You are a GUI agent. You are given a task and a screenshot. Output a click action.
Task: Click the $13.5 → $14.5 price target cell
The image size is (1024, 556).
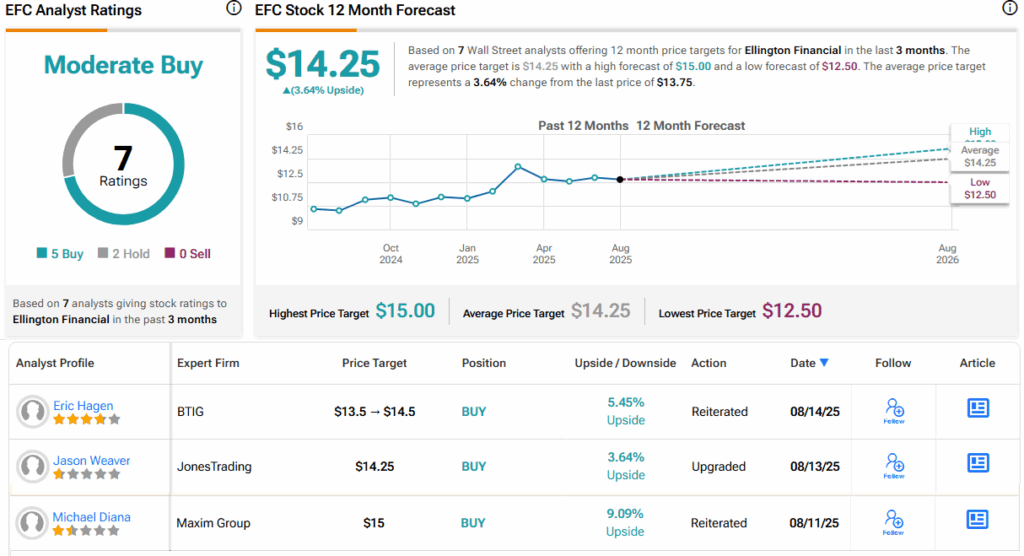point(375,412)
